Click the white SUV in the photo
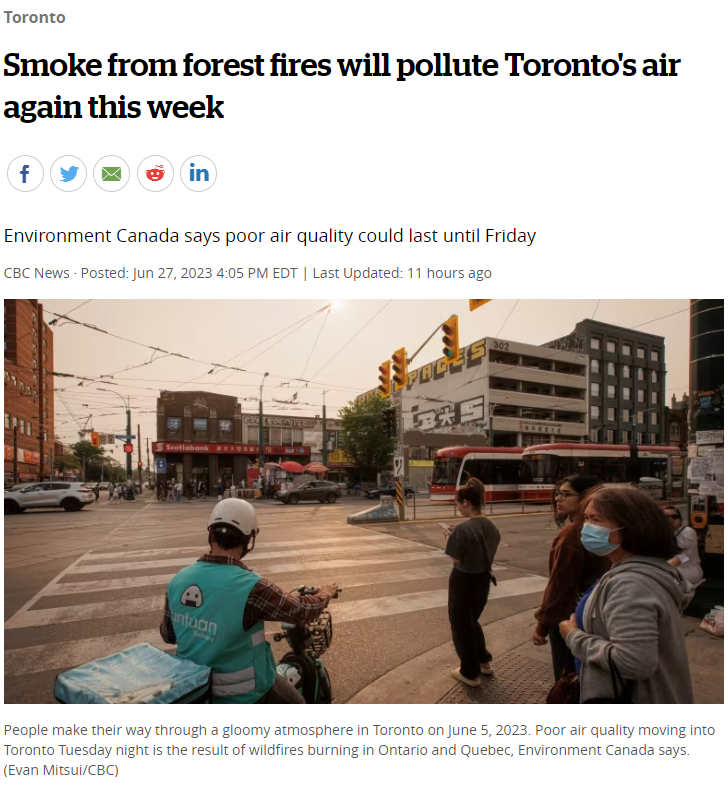Image resolution: width=728 pixels, height=787 pixels. [x=49, y=496]
